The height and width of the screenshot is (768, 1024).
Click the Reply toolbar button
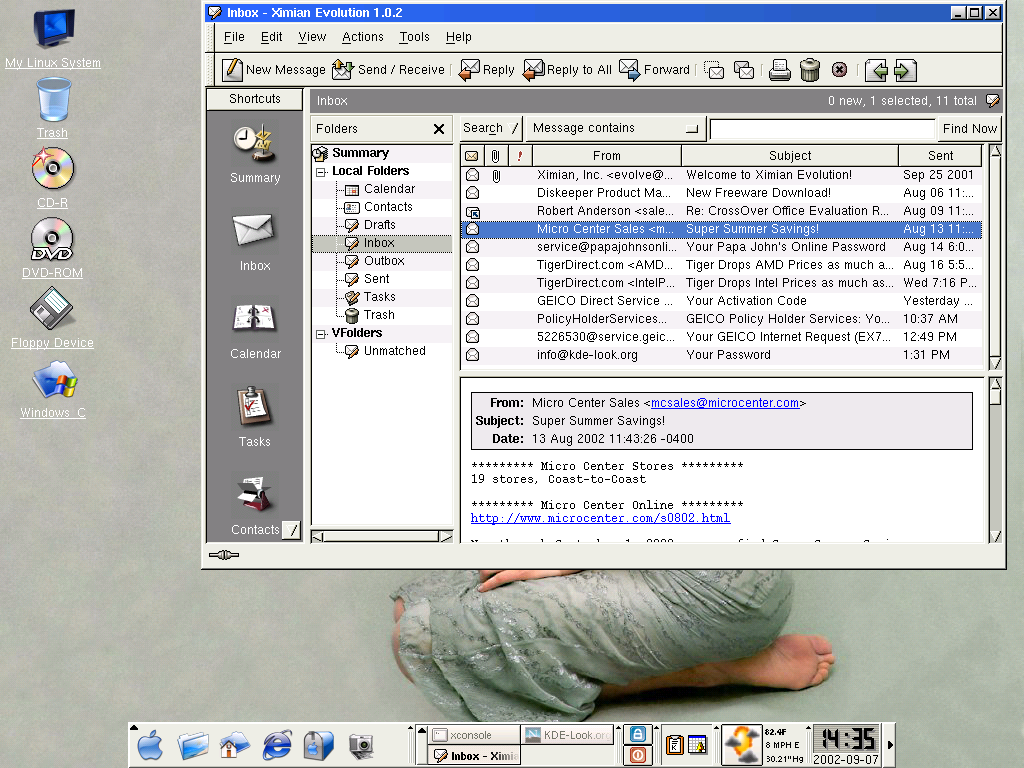tap(487, 70)
